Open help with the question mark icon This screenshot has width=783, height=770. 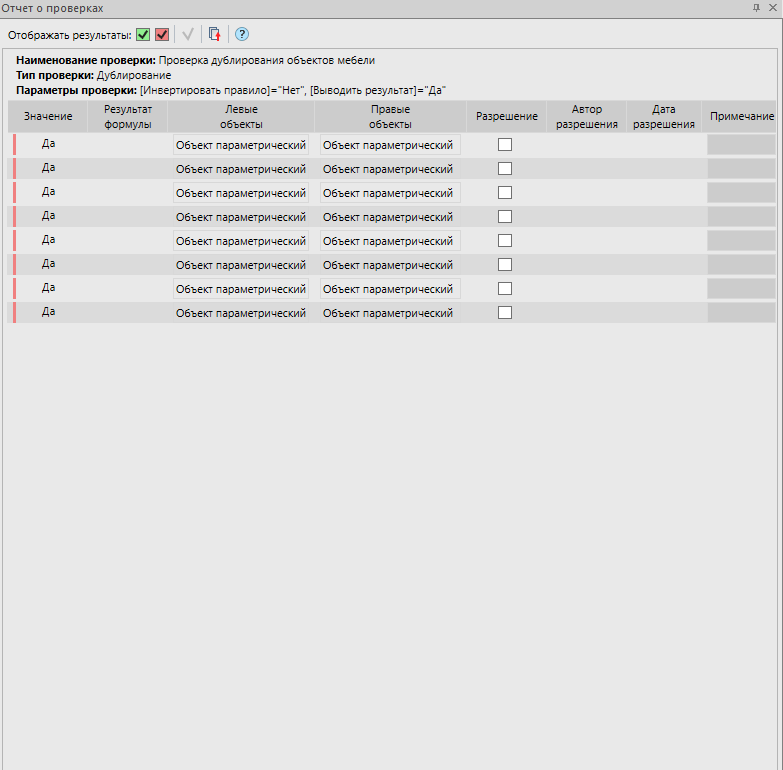(x=241, y=34)
